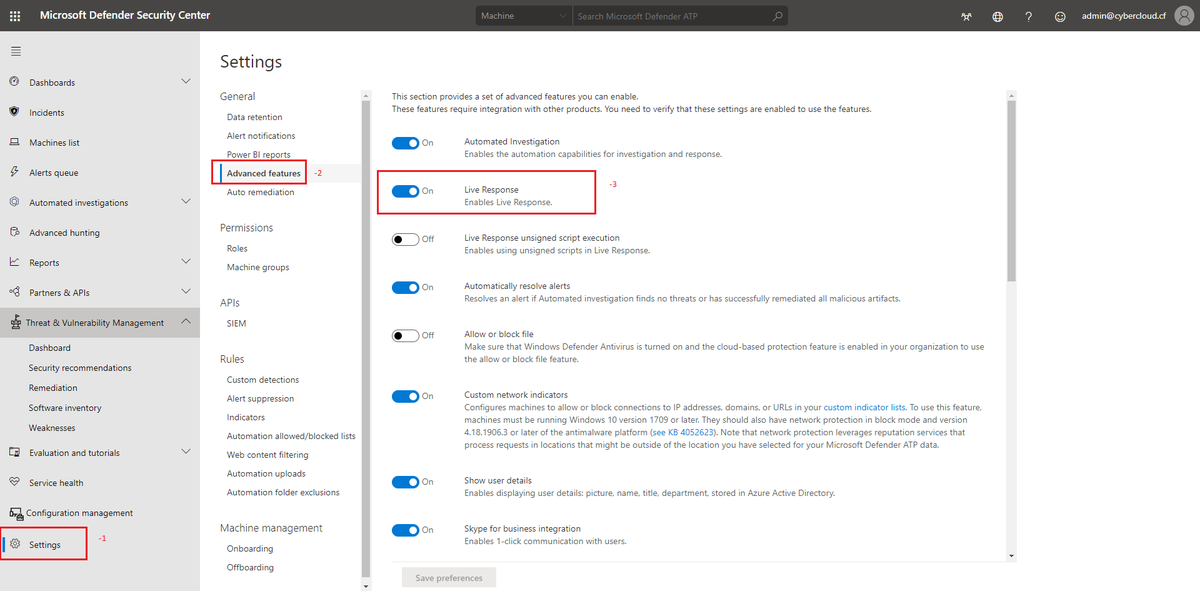This screenshot has width=1200, height=591.
Task: Open the app launcher waffle icon
Action: (x=15, y=16)
